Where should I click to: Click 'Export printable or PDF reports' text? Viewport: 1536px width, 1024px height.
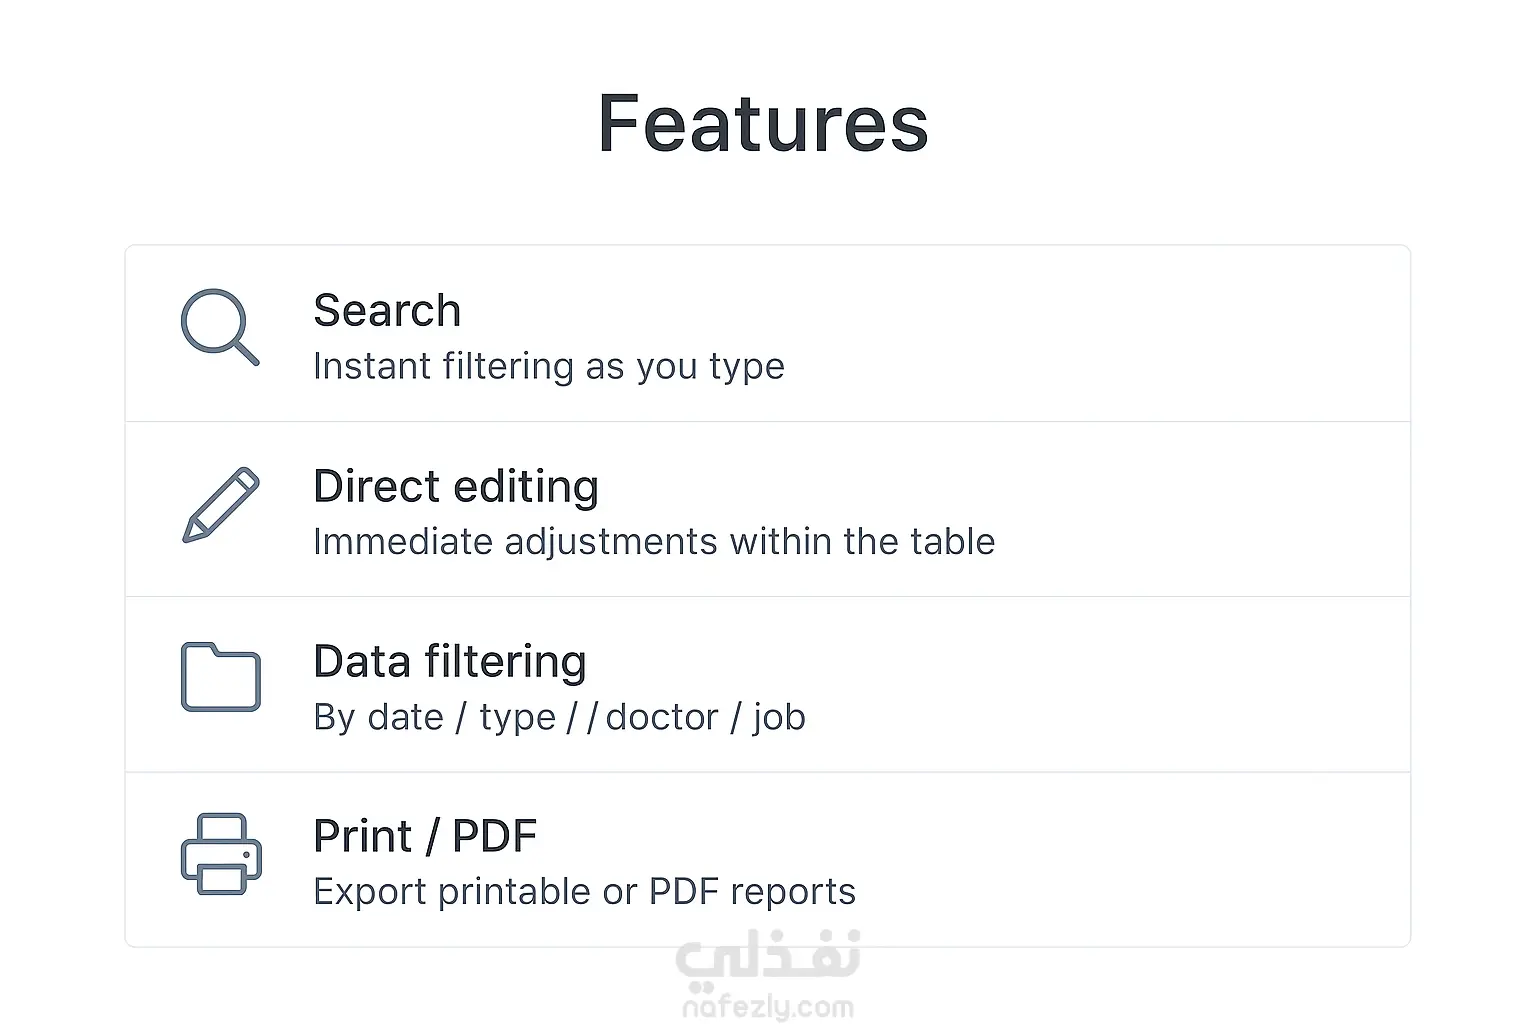tap(584, 892)
